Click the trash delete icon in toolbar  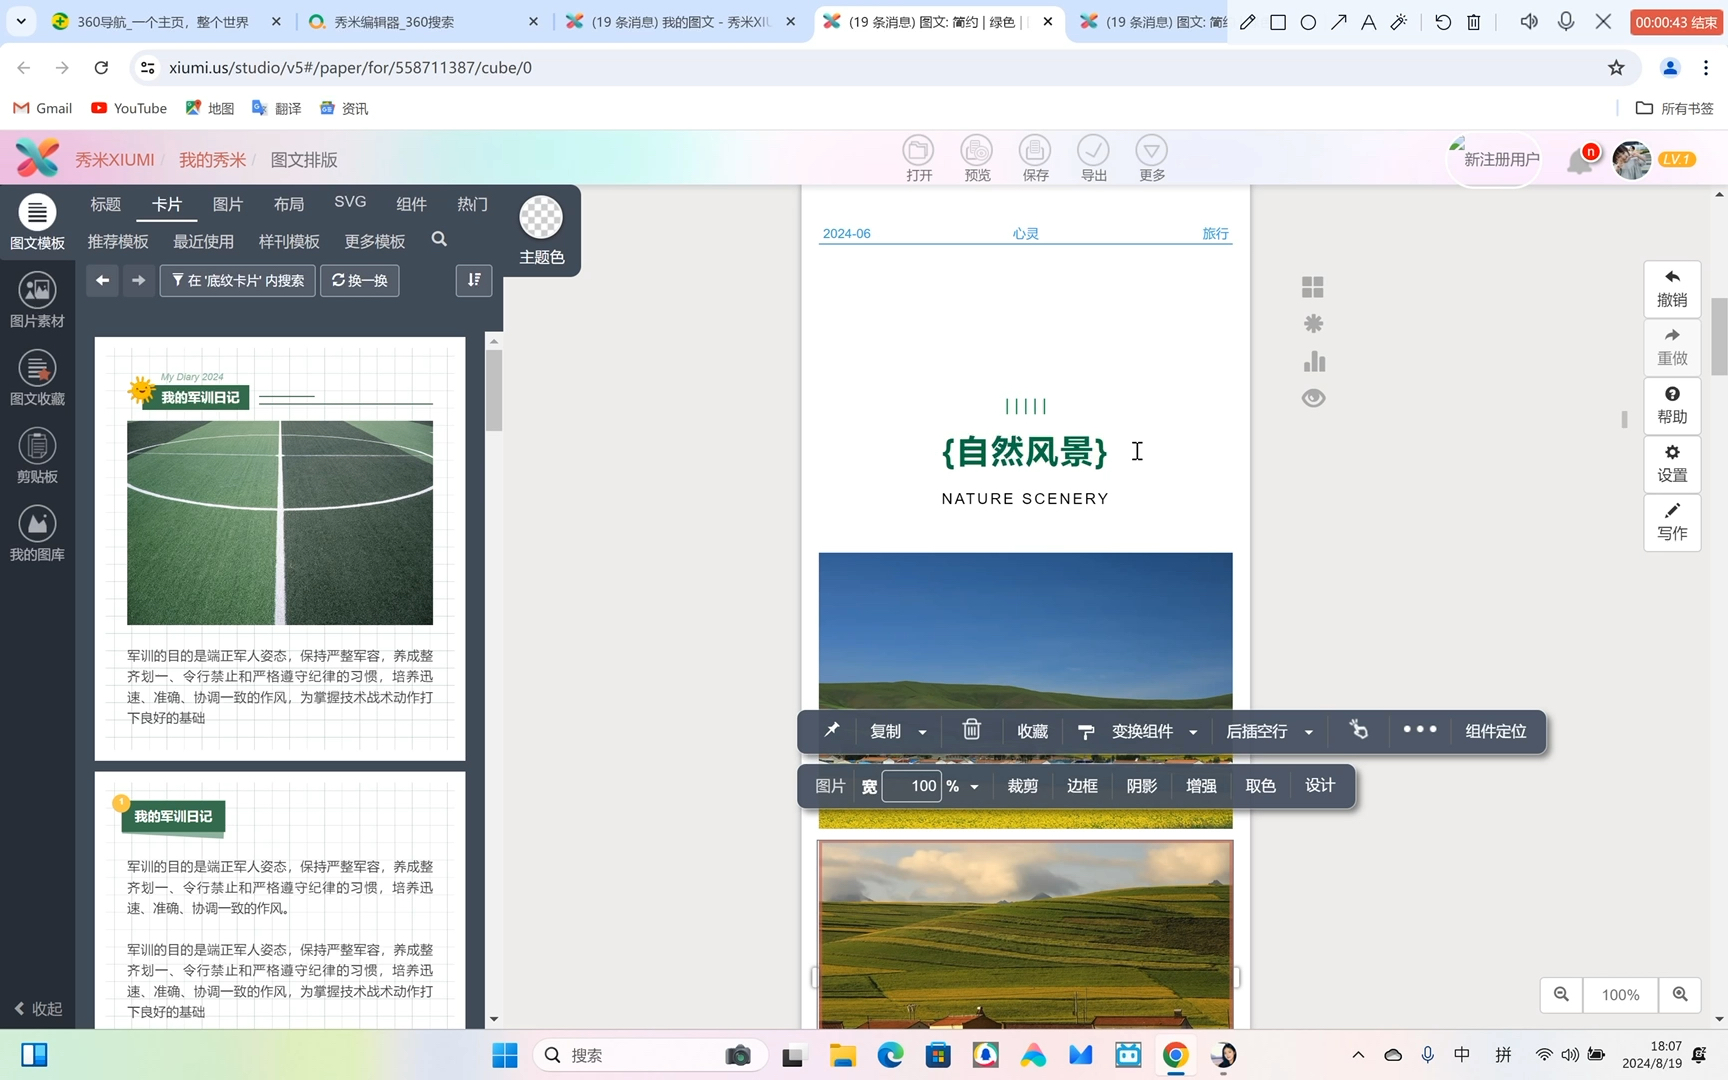[971, 730]
